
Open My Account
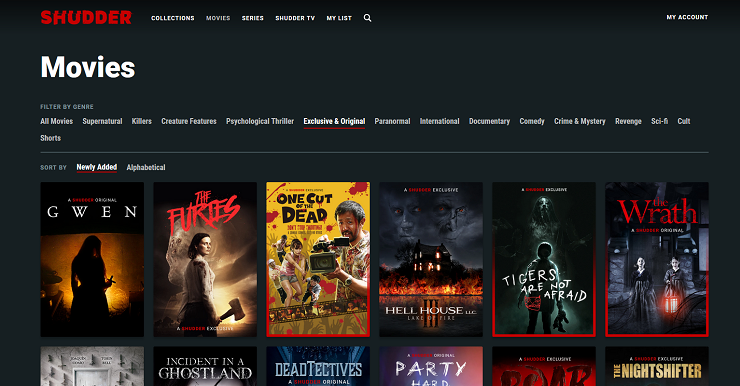[x=687, y=17]
